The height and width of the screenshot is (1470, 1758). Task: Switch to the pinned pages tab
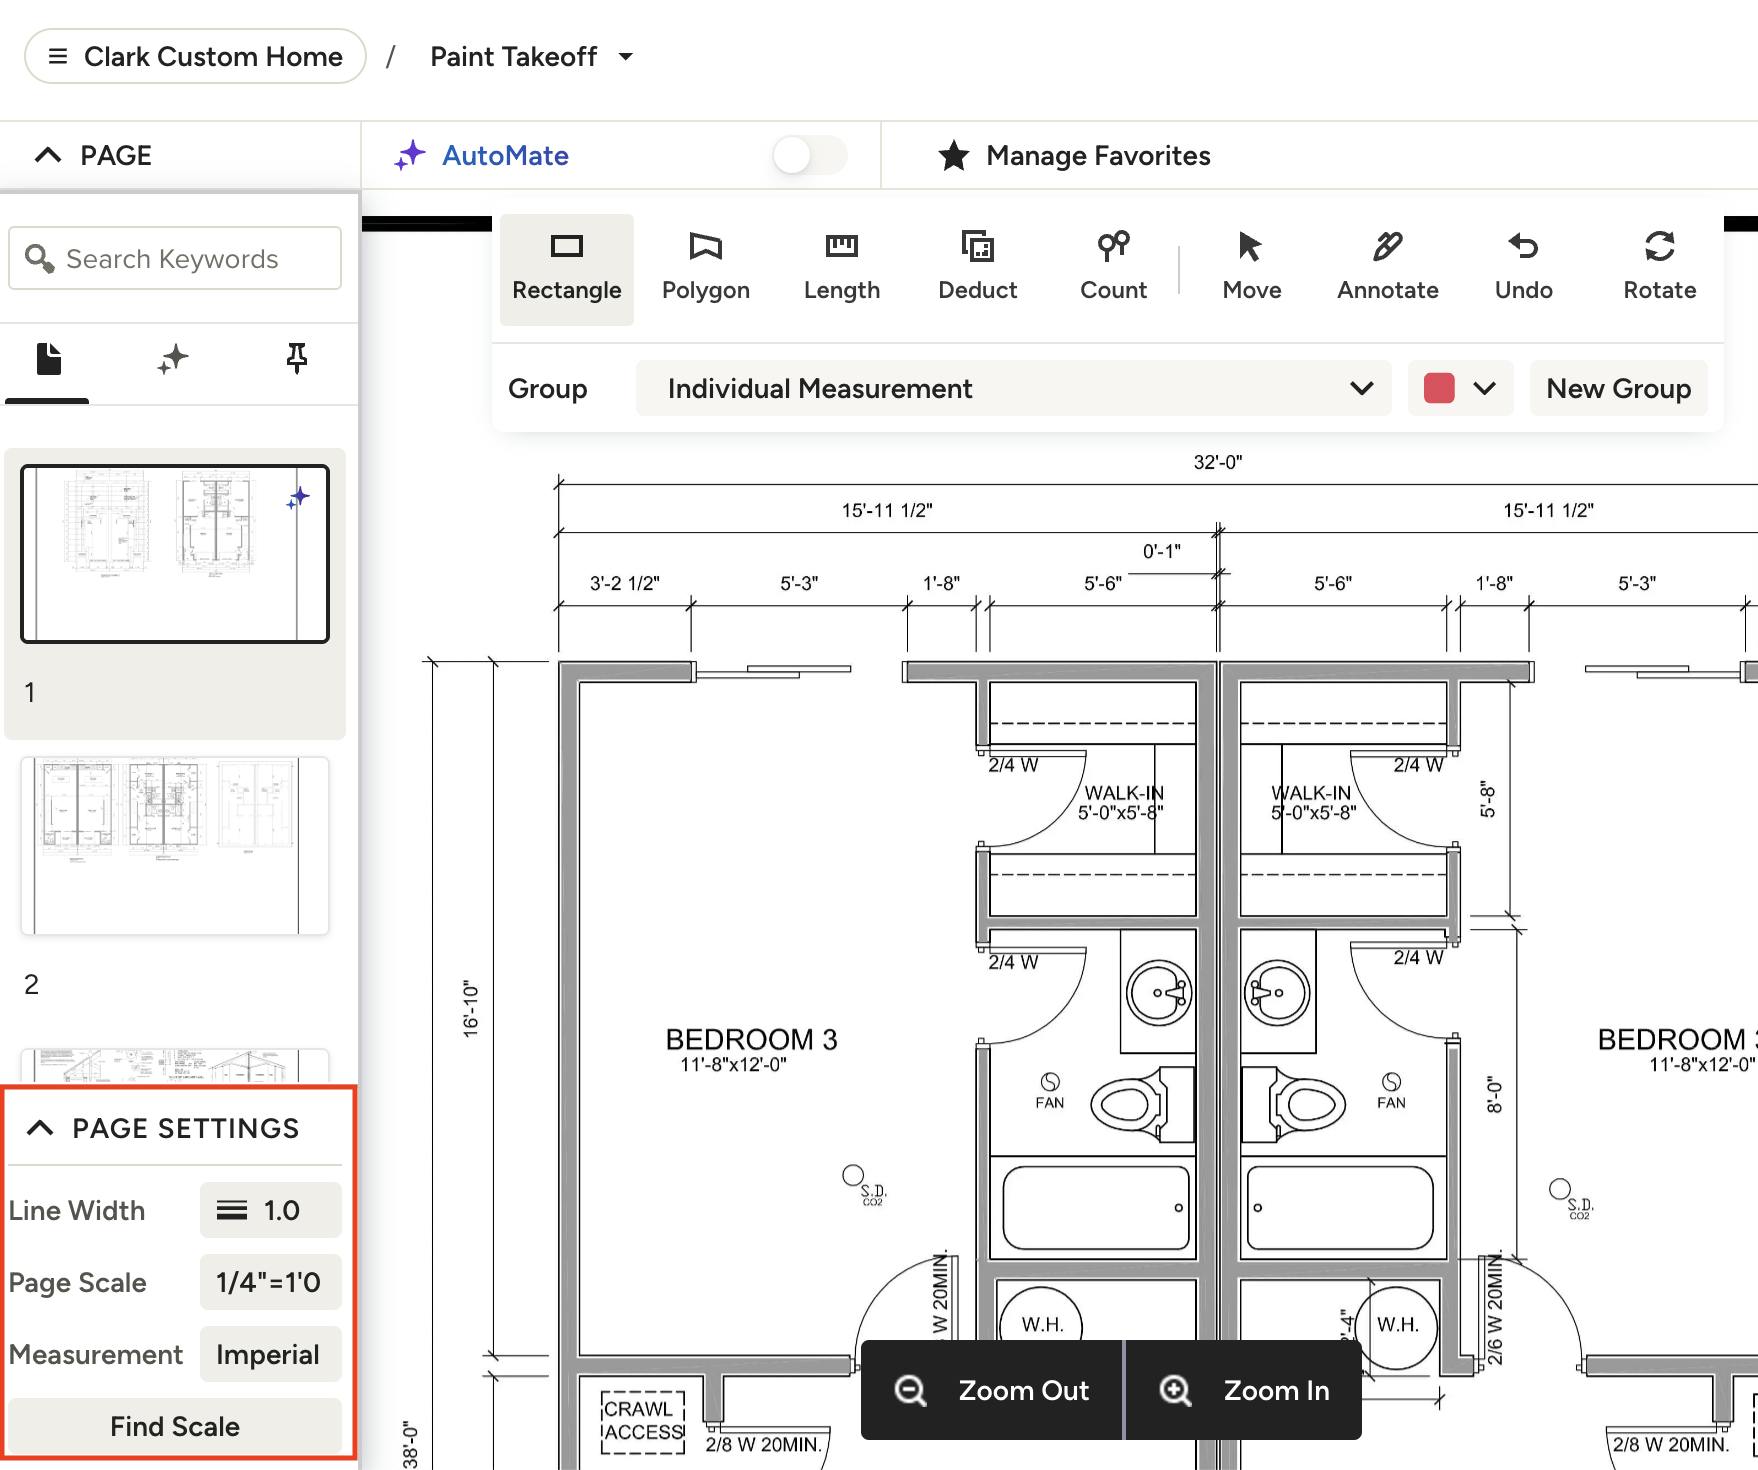296,359
